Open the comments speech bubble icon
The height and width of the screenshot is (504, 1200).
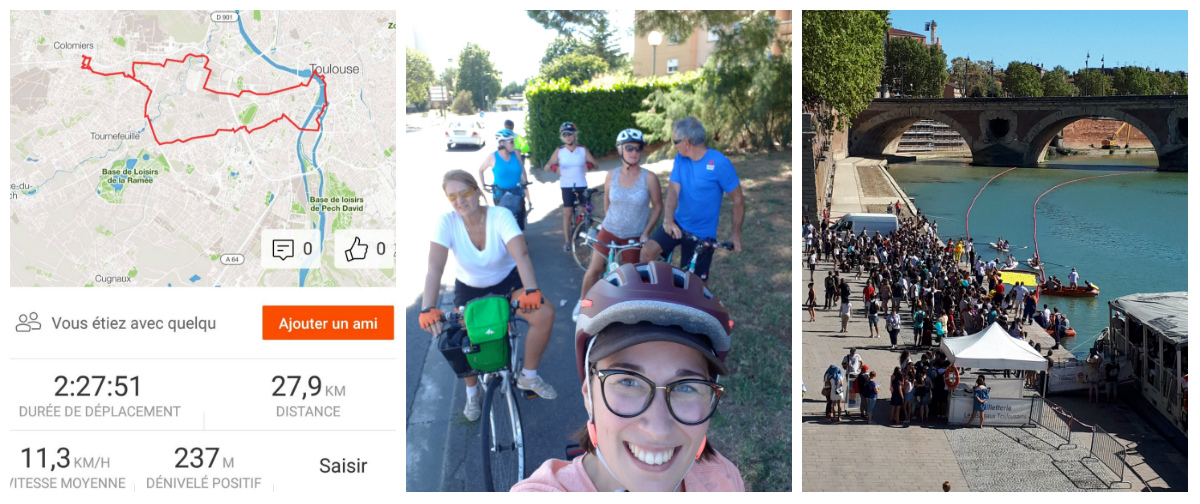click(283, 249)
